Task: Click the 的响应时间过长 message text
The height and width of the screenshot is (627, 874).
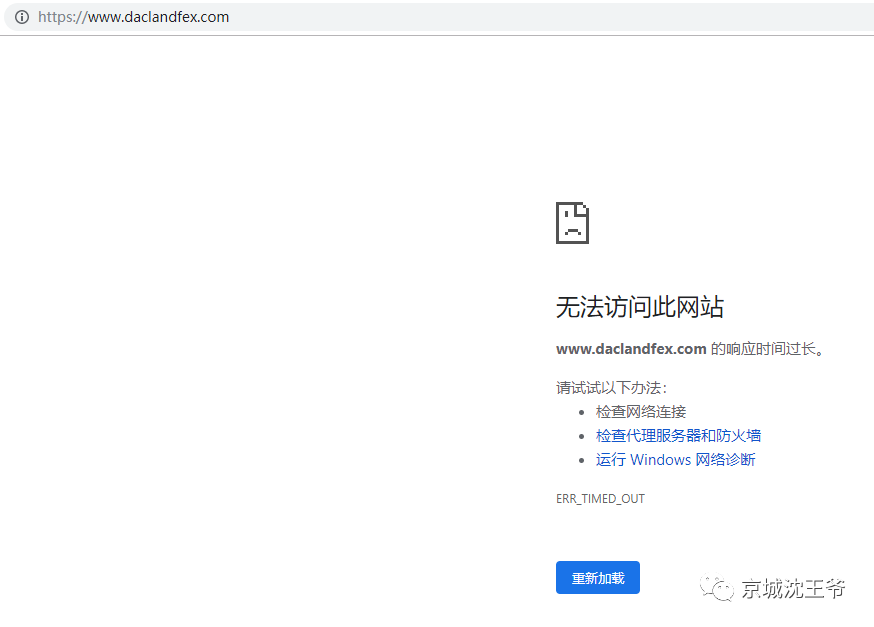Action: [768, 350]
